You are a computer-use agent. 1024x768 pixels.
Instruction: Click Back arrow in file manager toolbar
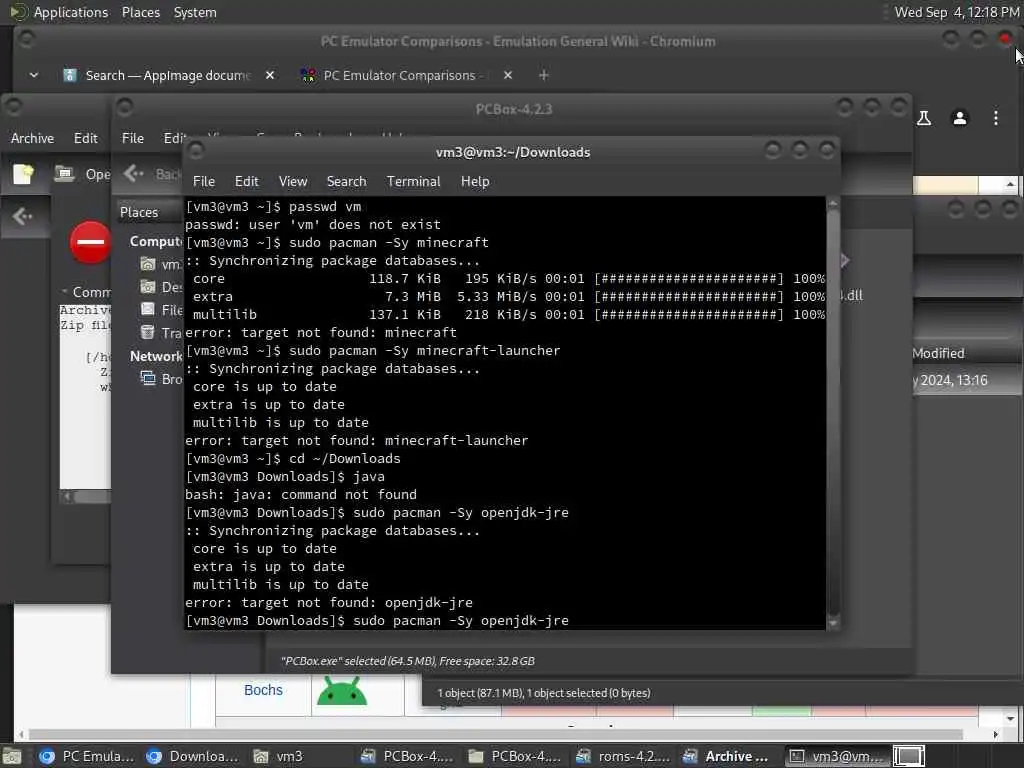click(134, 173)
